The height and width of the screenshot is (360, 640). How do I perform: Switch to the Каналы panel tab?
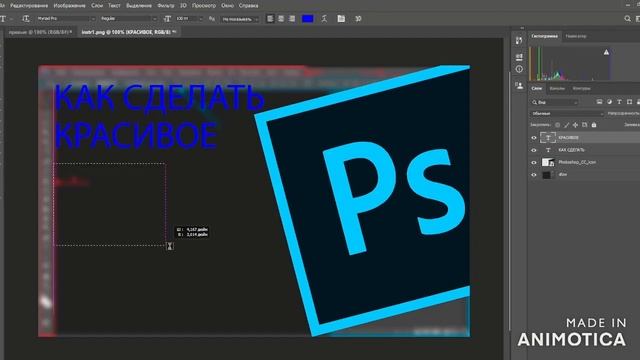tap(557, 88)
